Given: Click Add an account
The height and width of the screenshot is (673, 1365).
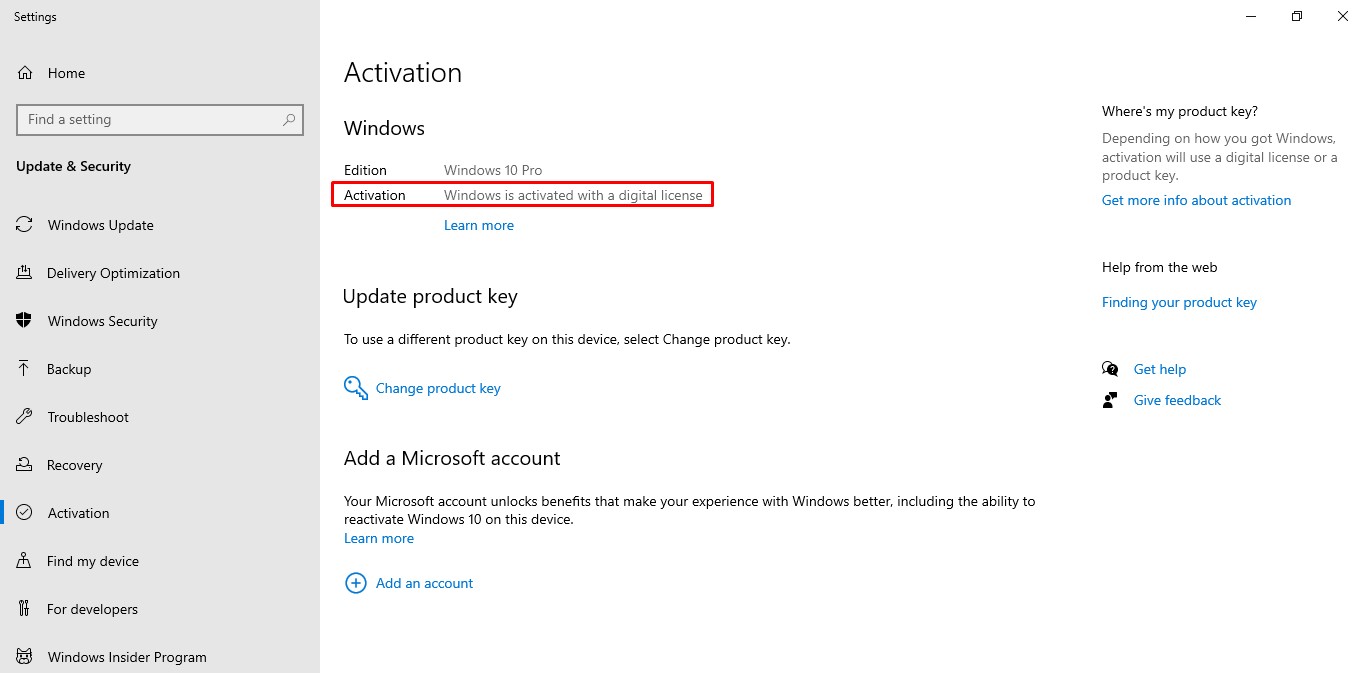Looking at the screenshot, I should click(424, 583).
